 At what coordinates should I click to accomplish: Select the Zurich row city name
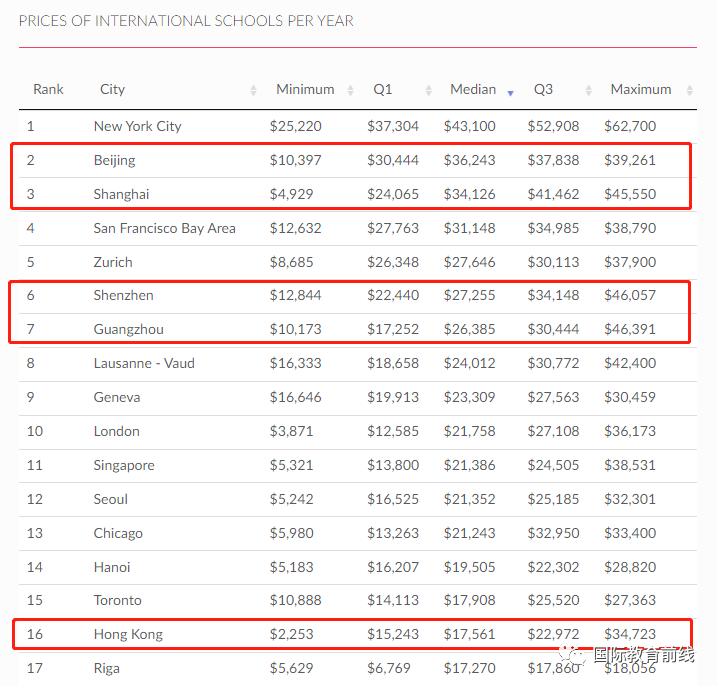113,262
